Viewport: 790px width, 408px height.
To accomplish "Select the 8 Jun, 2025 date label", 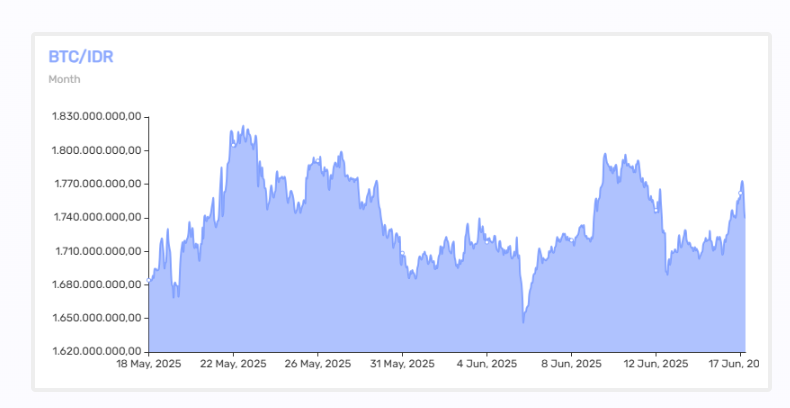I will 570,363.
